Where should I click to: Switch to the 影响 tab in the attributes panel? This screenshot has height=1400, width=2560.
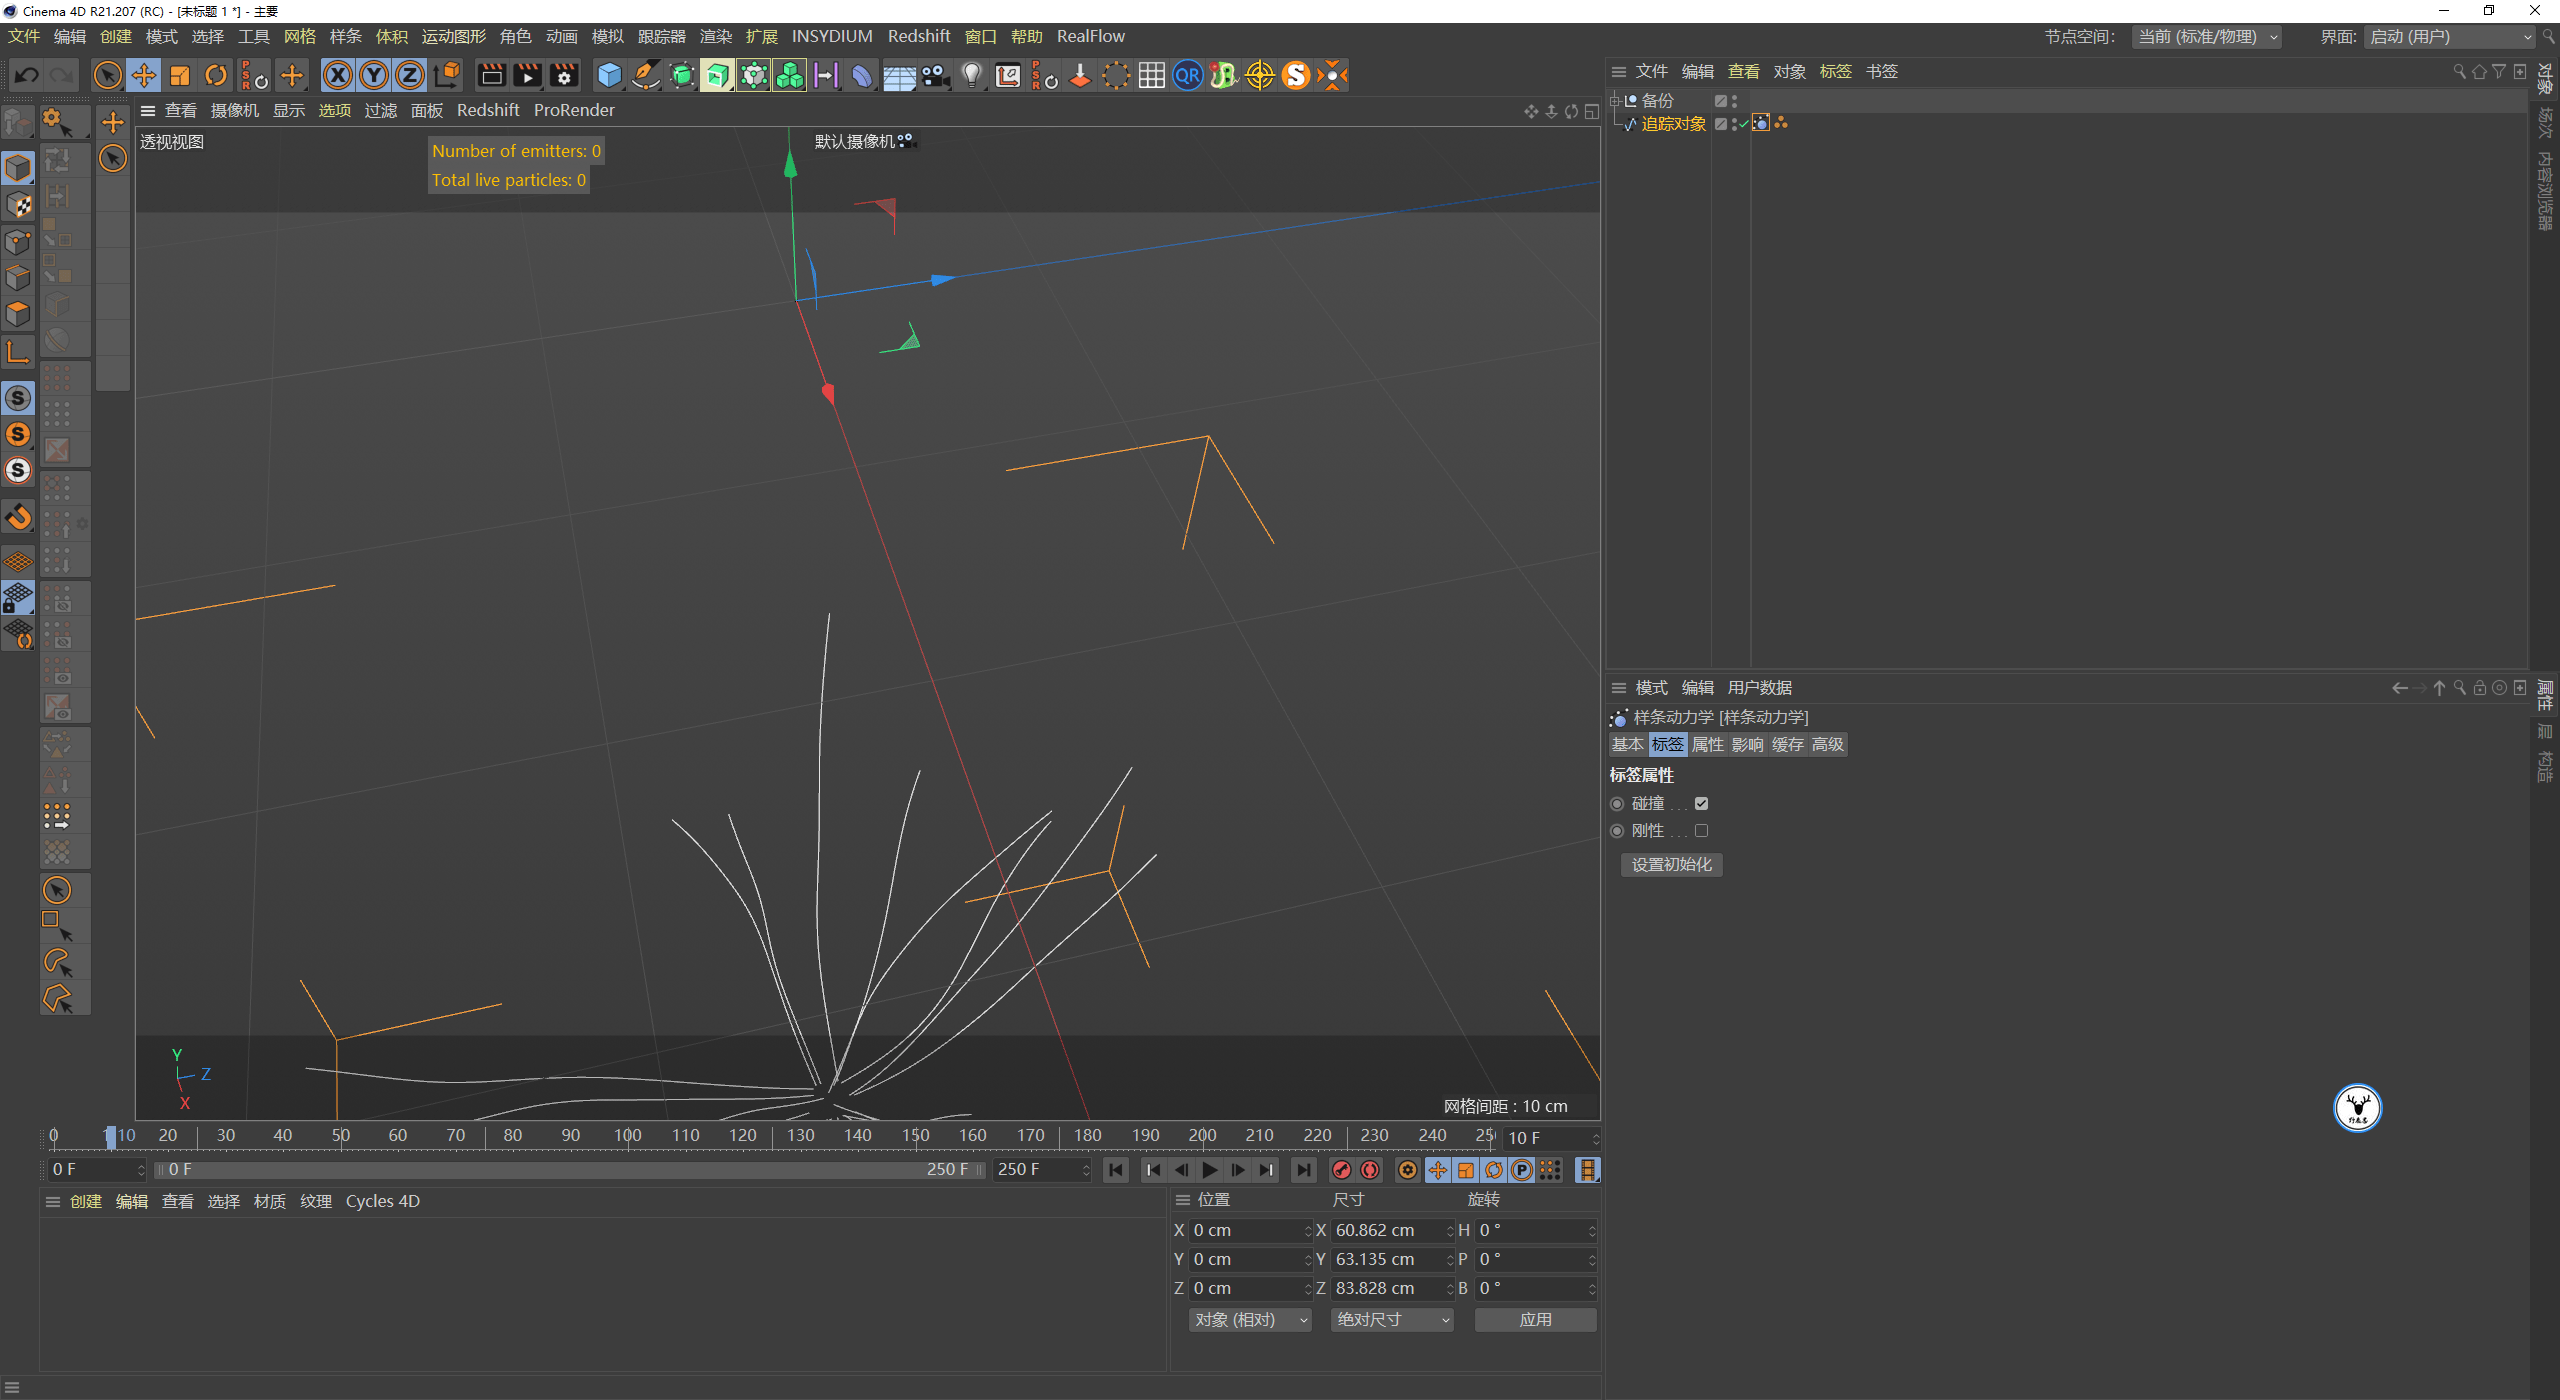[x=1747, y=744]
